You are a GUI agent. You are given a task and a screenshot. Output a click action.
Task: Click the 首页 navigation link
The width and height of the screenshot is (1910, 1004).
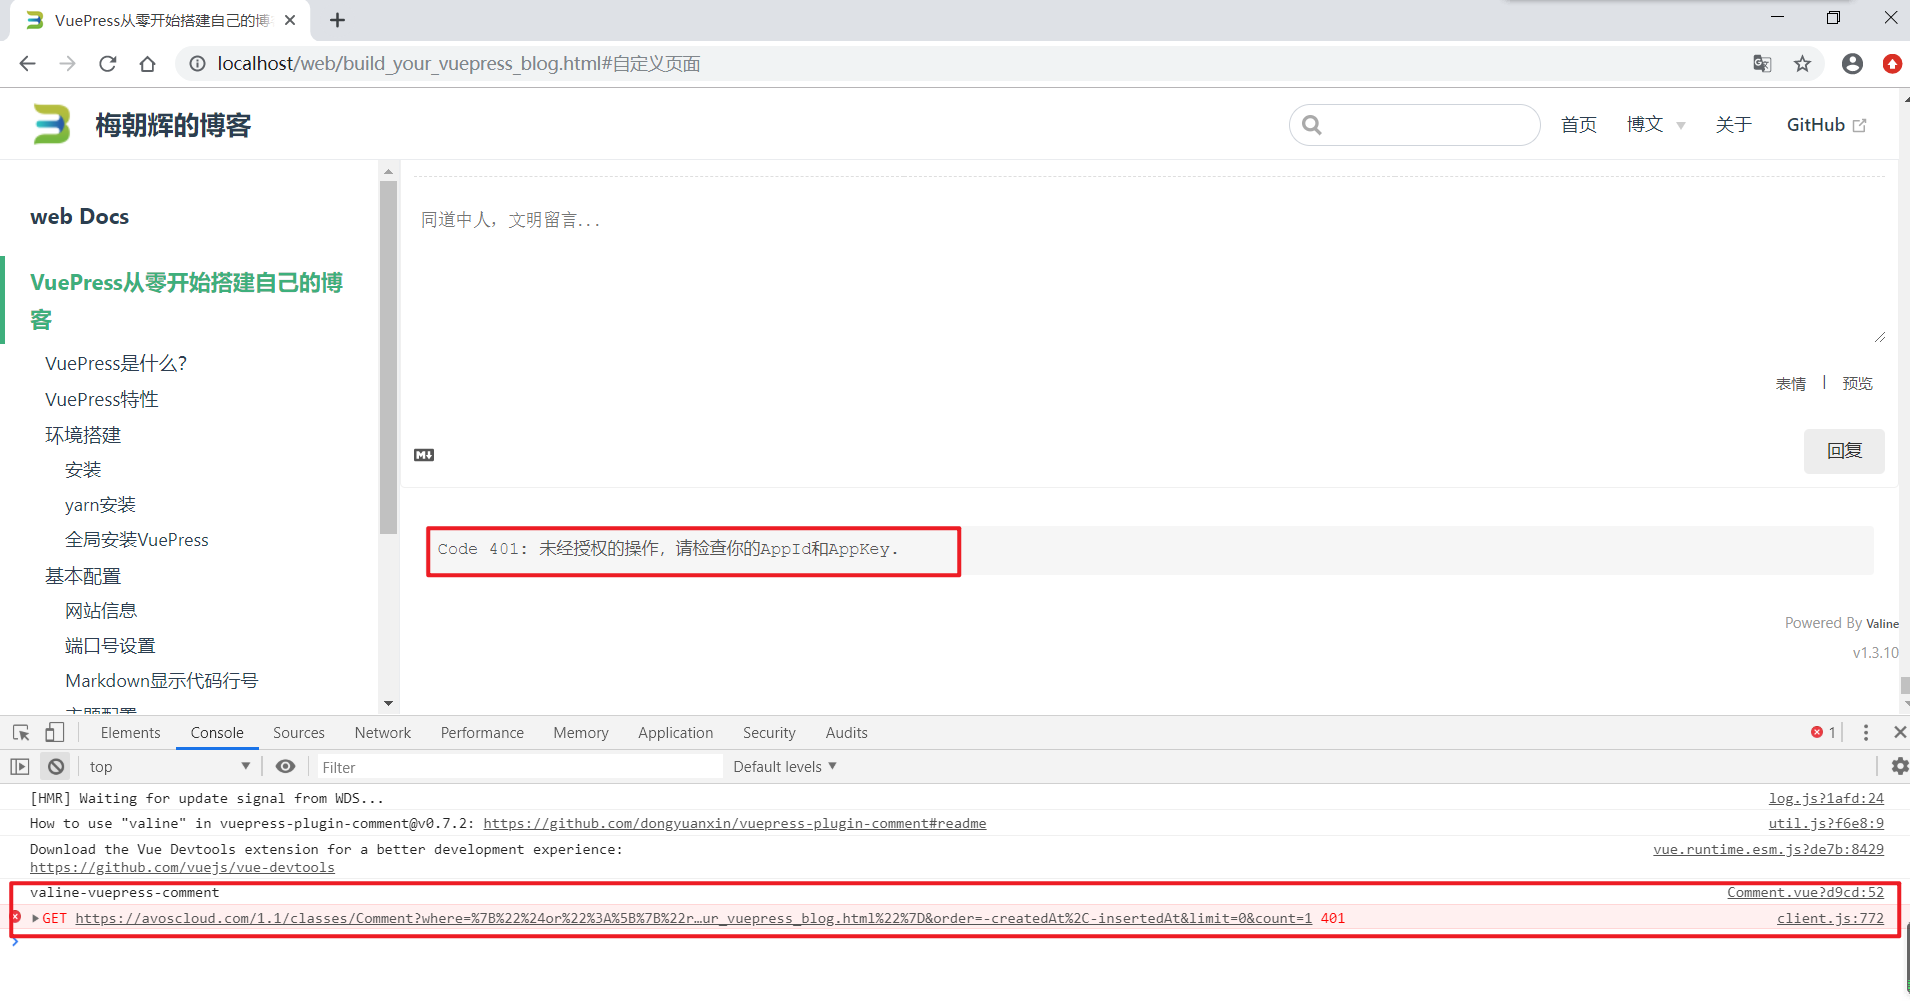coord(1579,125)
